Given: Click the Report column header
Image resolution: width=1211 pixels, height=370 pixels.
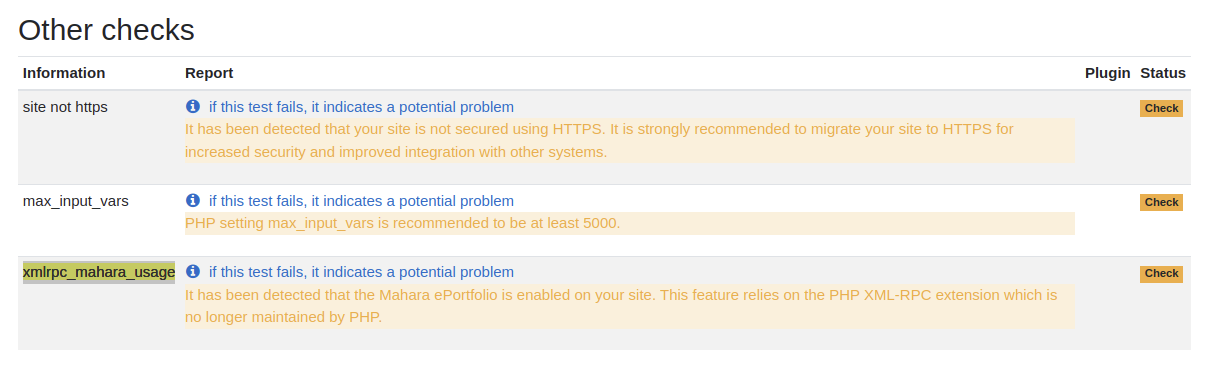Looking at the screenshot, I should pyautogui.click(x=209, y=73).
